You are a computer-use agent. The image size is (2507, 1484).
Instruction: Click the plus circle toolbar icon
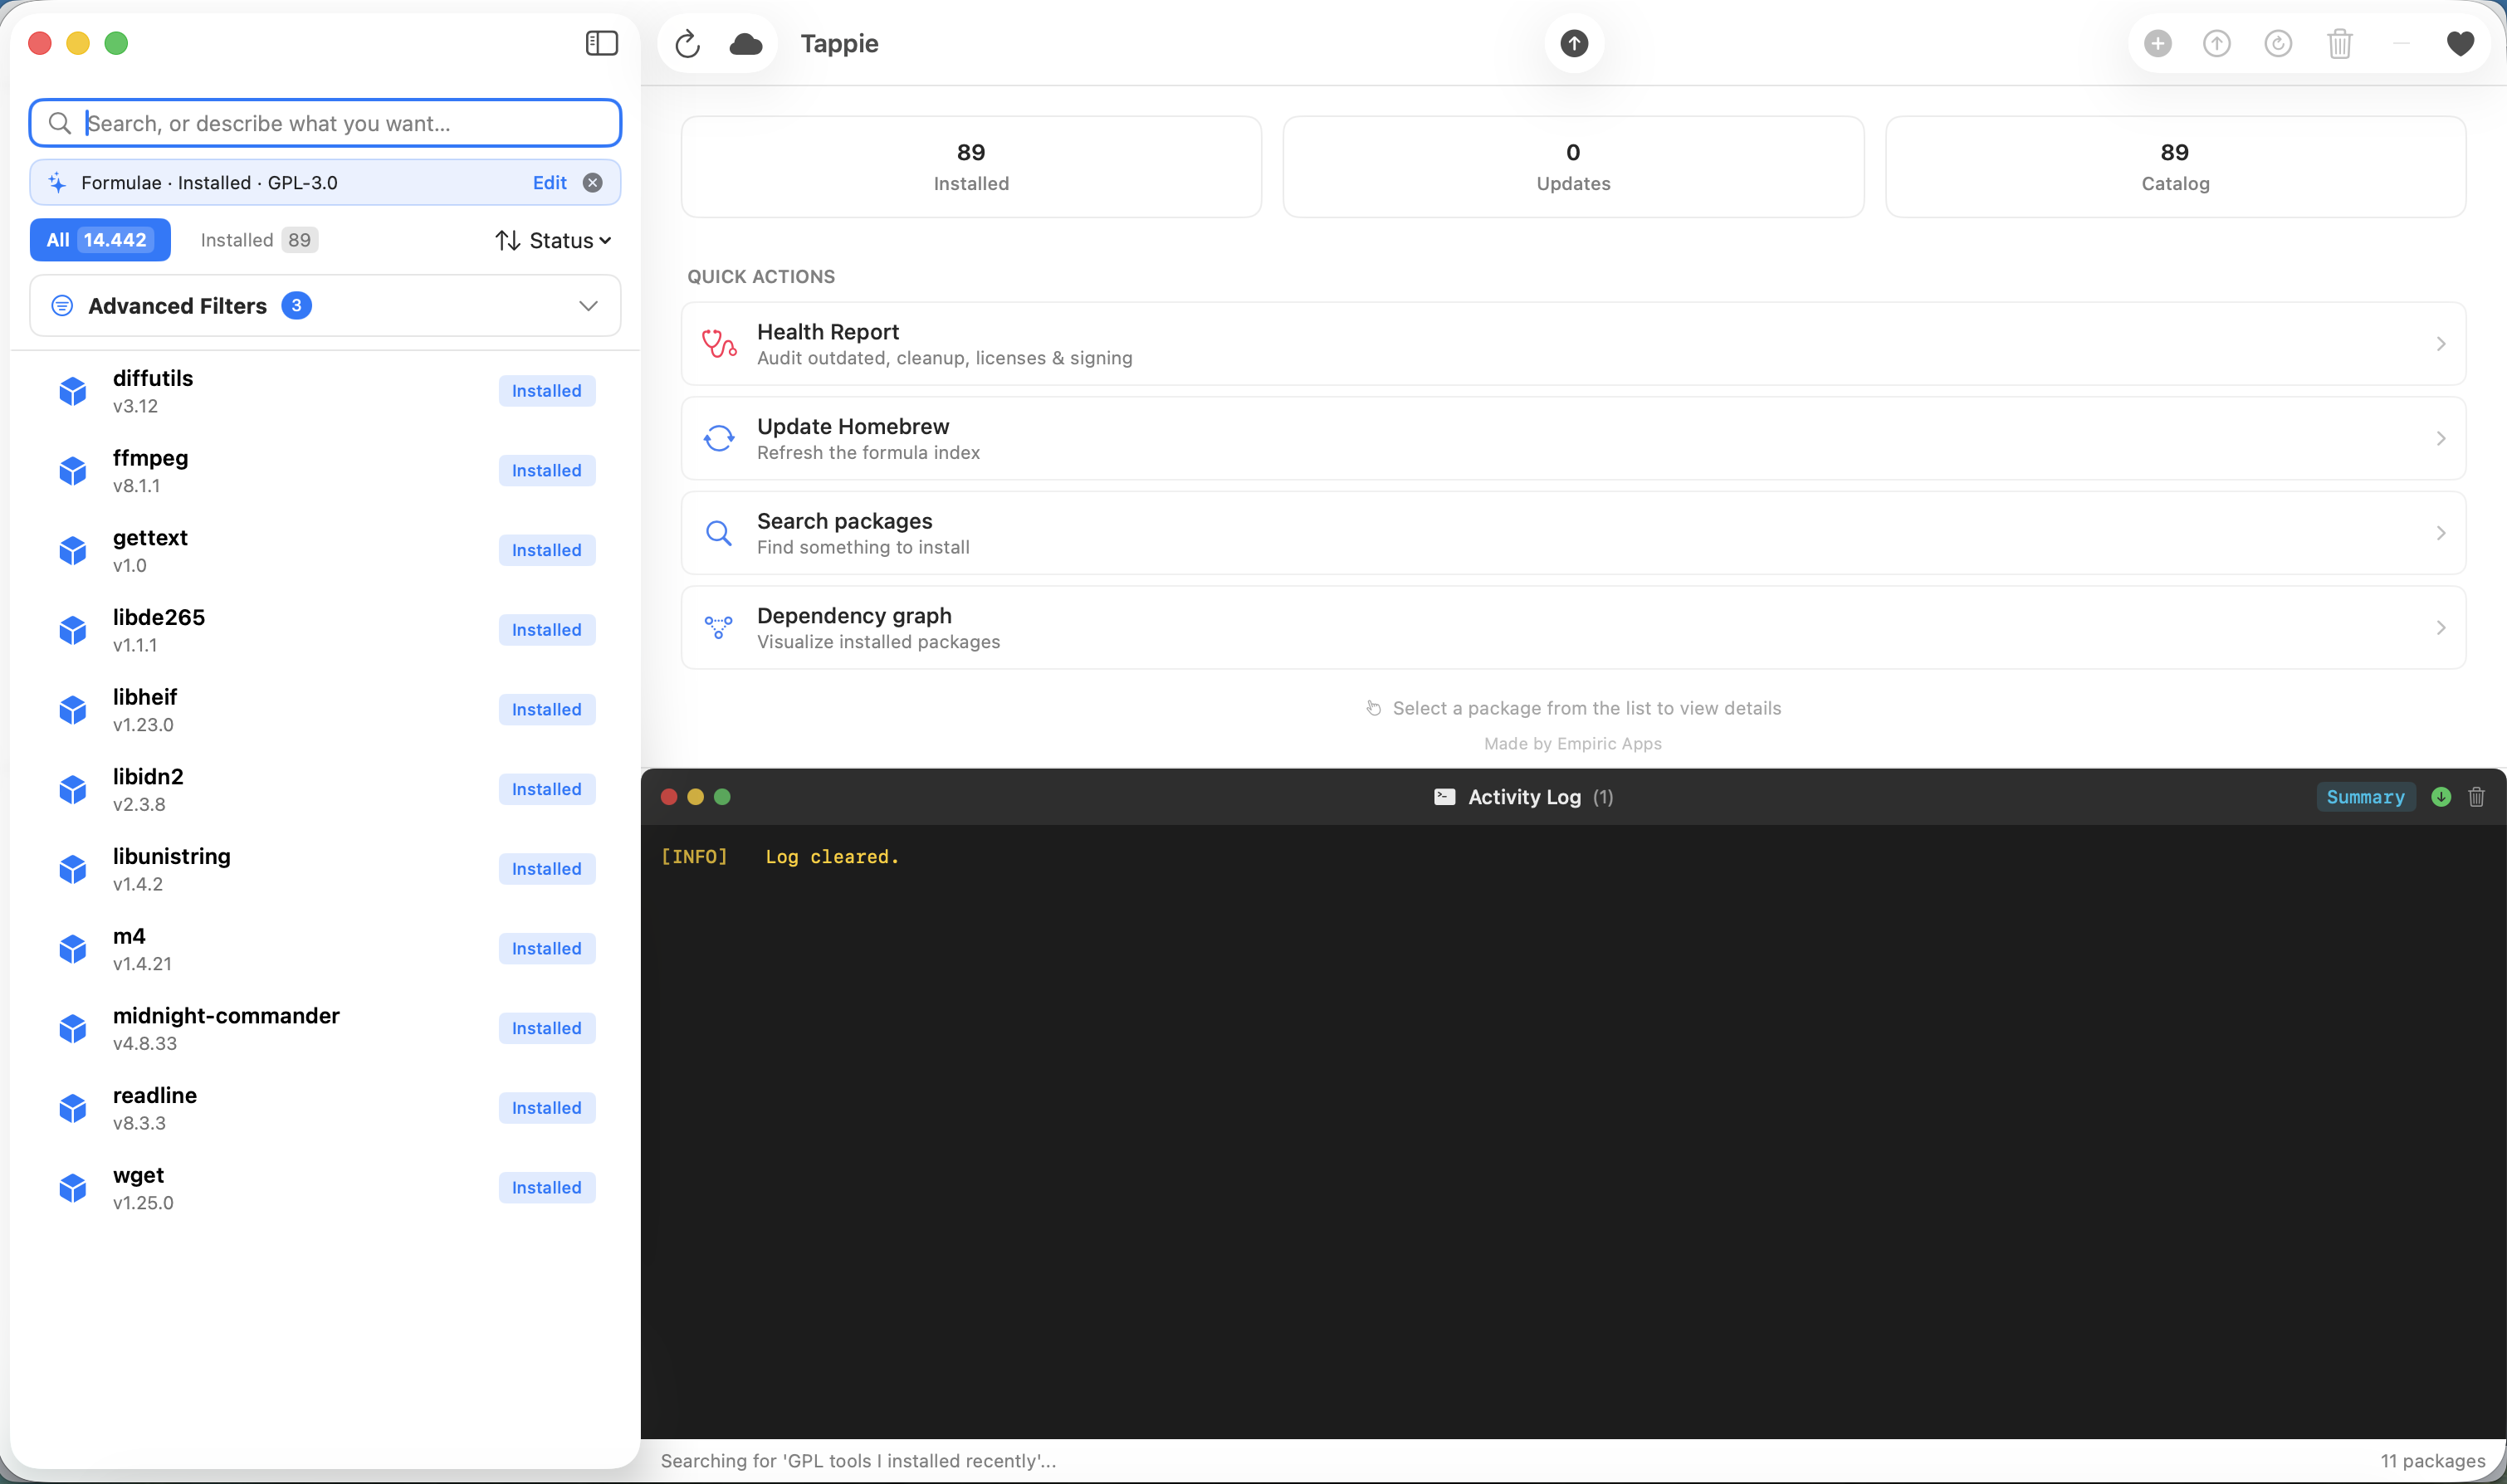click(x=2157, y=43)
